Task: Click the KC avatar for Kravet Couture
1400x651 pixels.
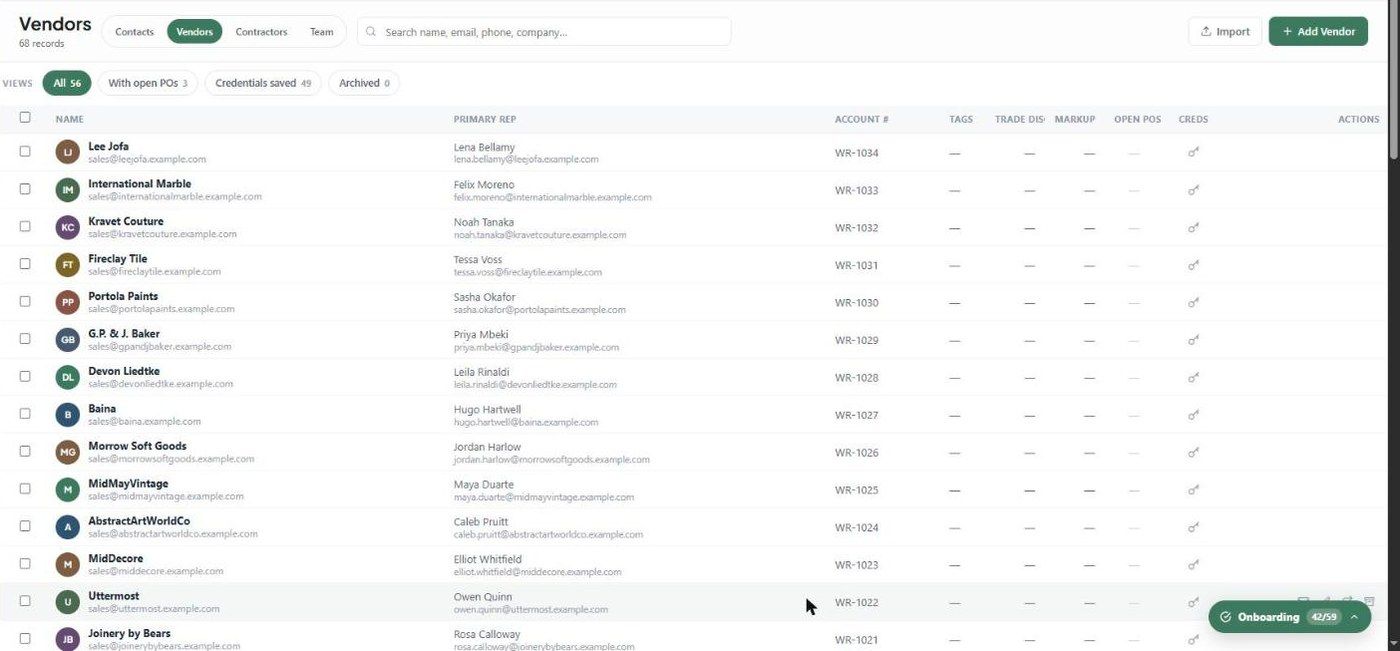Action: click(67, 227)
